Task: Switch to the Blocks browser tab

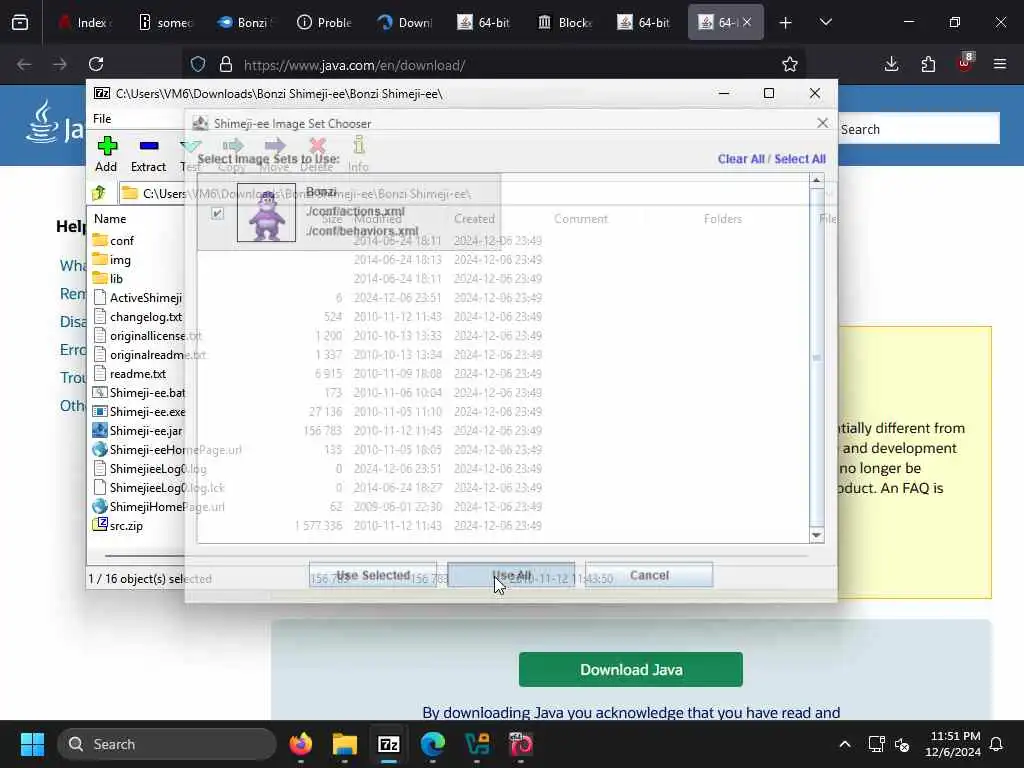Action: click(x=564, y=22)
